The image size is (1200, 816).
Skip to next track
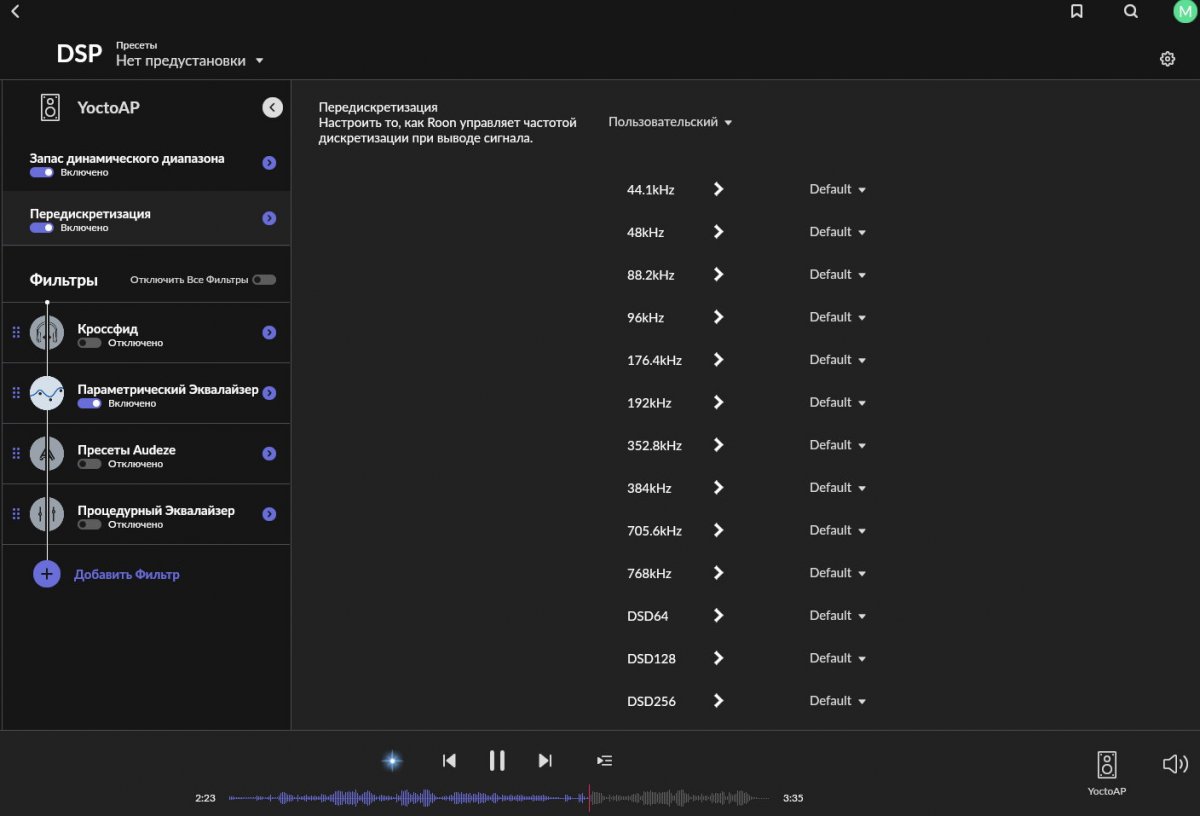(545, 761)
